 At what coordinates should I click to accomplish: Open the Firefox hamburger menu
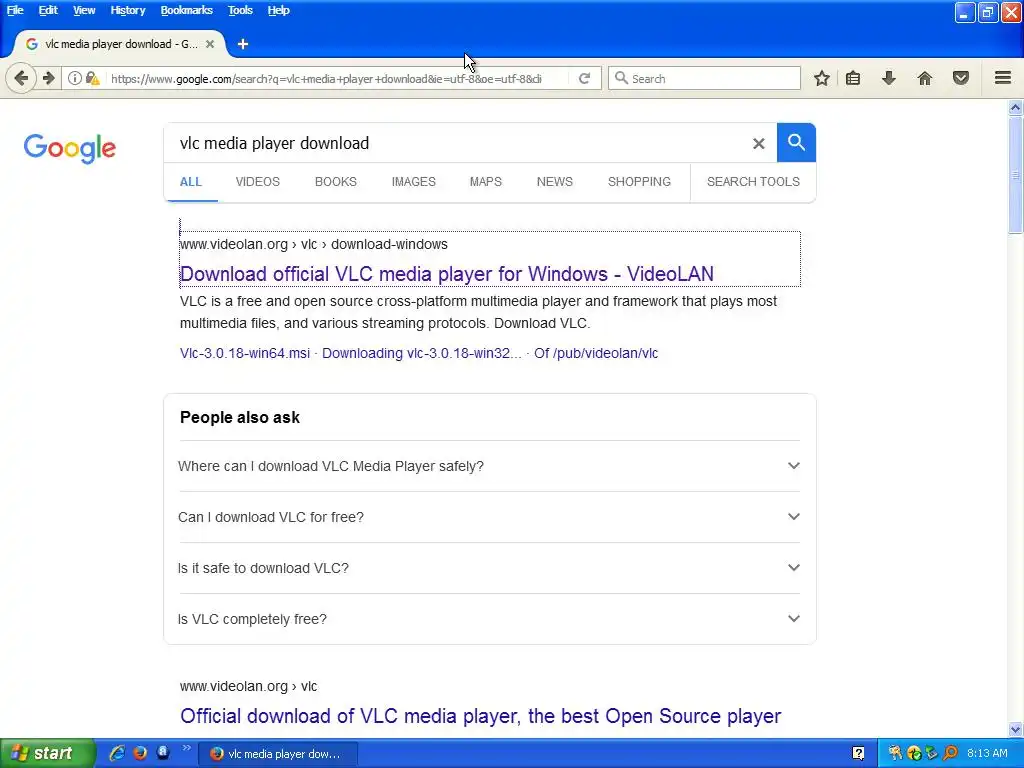[1003, 78]
